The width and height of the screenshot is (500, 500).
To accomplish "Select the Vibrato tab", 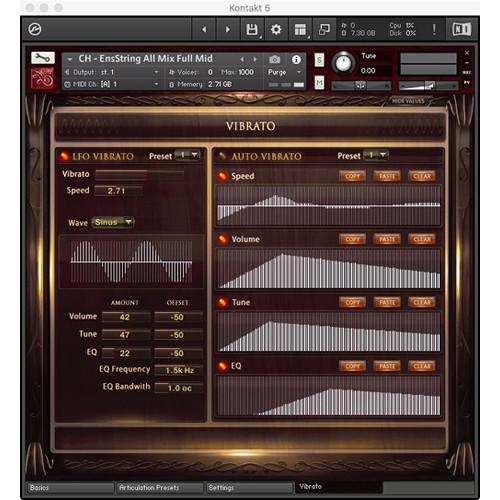I will click(x=338, y=487).
